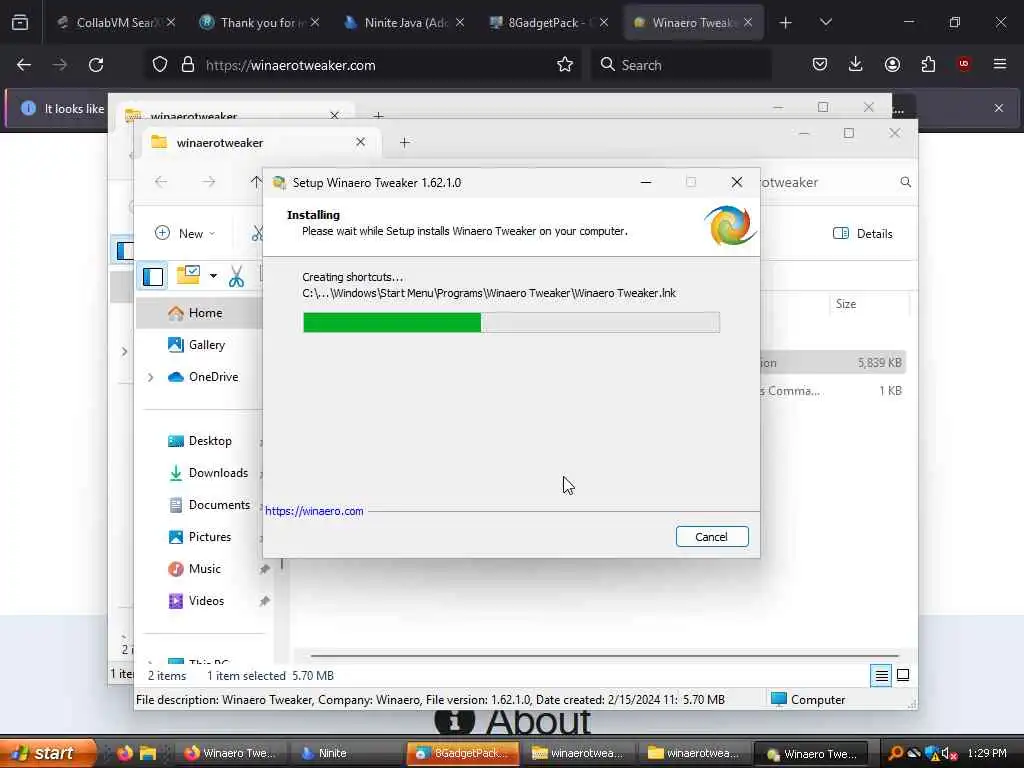Go back in Firefox

point(24,65)
